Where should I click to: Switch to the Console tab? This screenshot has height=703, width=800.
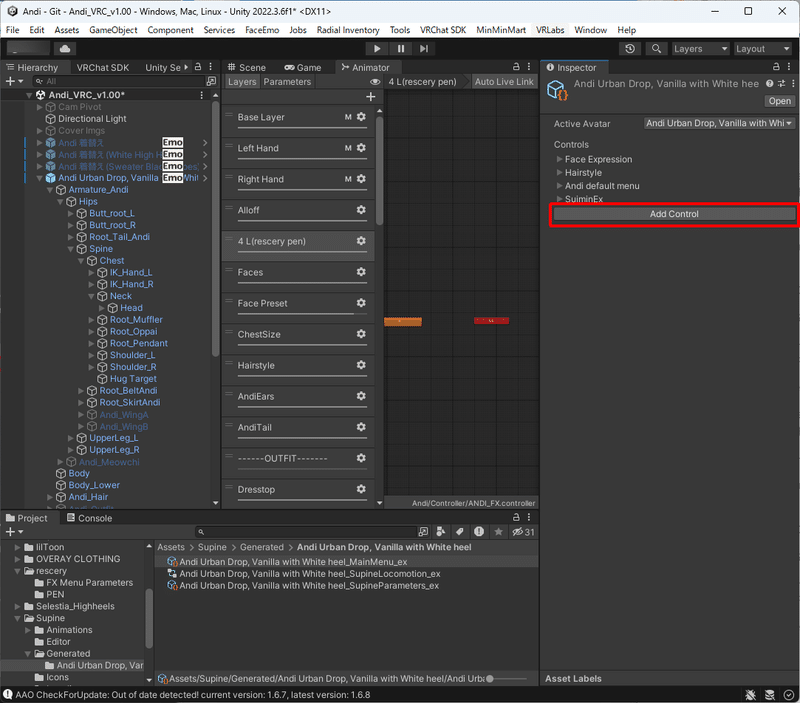[89, 518]
